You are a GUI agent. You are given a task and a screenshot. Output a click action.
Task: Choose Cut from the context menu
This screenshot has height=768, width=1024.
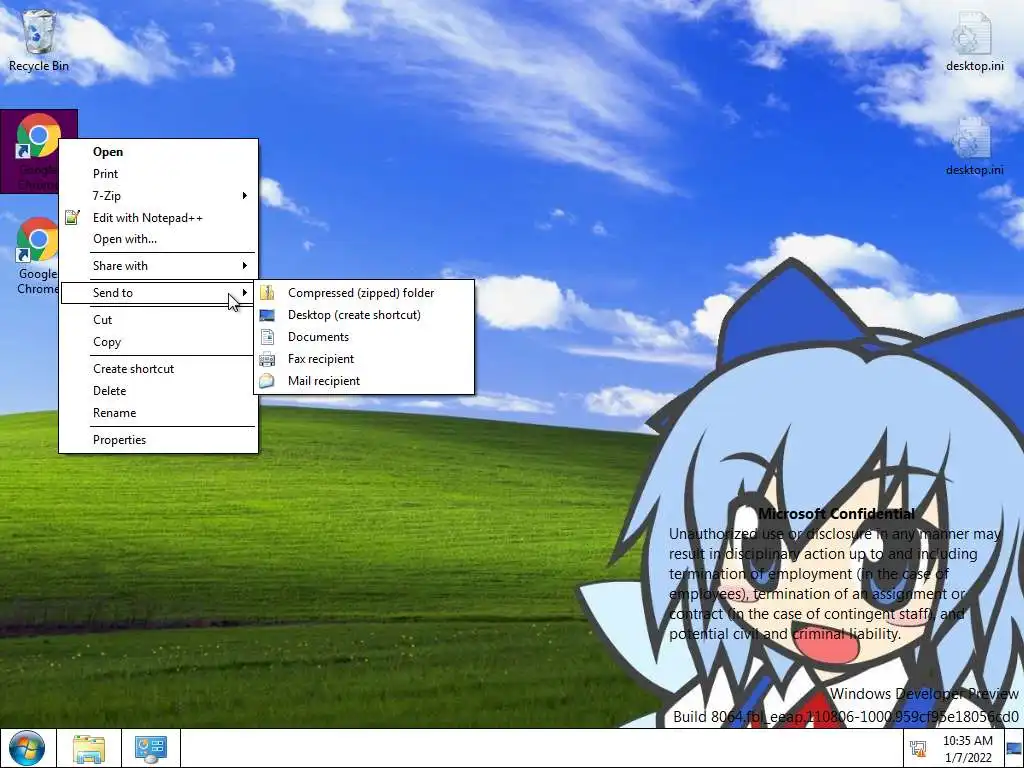[158, 319]
